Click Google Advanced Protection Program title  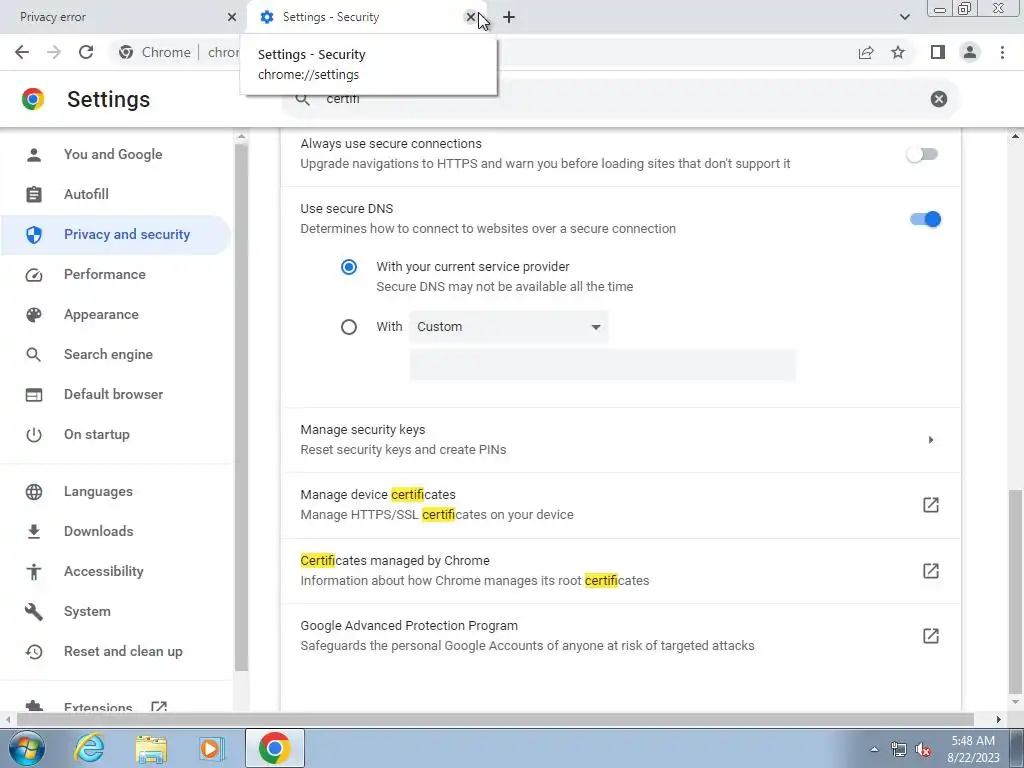coord(409,626)
